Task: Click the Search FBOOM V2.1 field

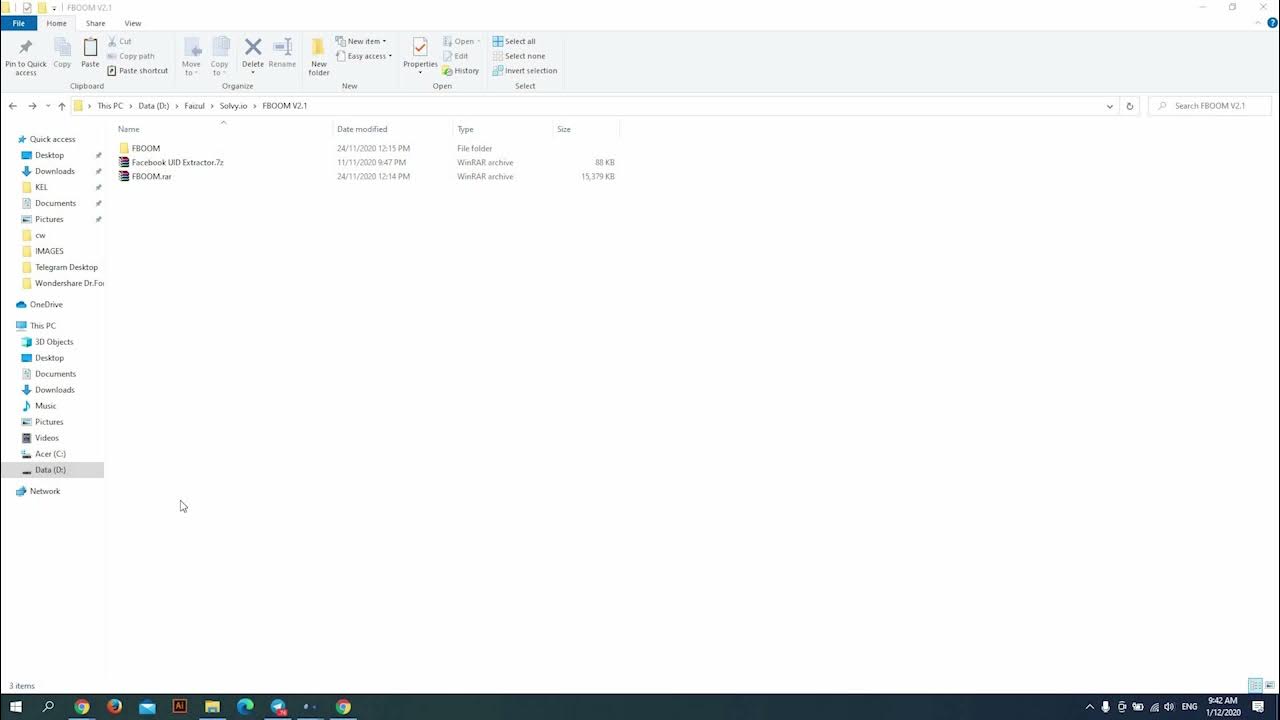Action: (1211, 106)
